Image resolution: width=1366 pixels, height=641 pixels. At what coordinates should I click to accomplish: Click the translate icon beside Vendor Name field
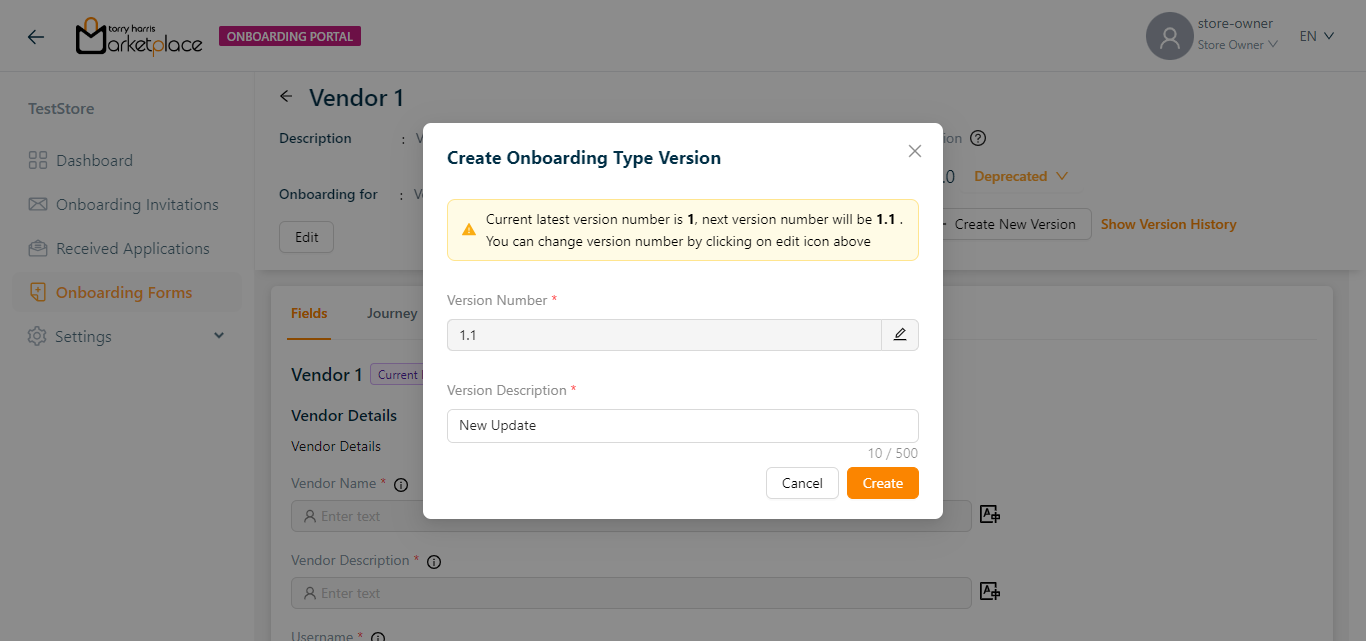click(989, 515)
